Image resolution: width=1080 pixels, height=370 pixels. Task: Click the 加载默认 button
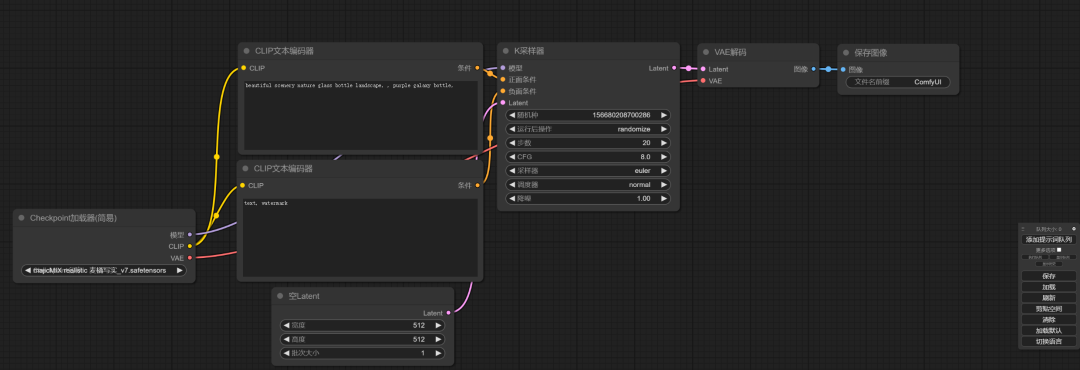coord(1048,331)
